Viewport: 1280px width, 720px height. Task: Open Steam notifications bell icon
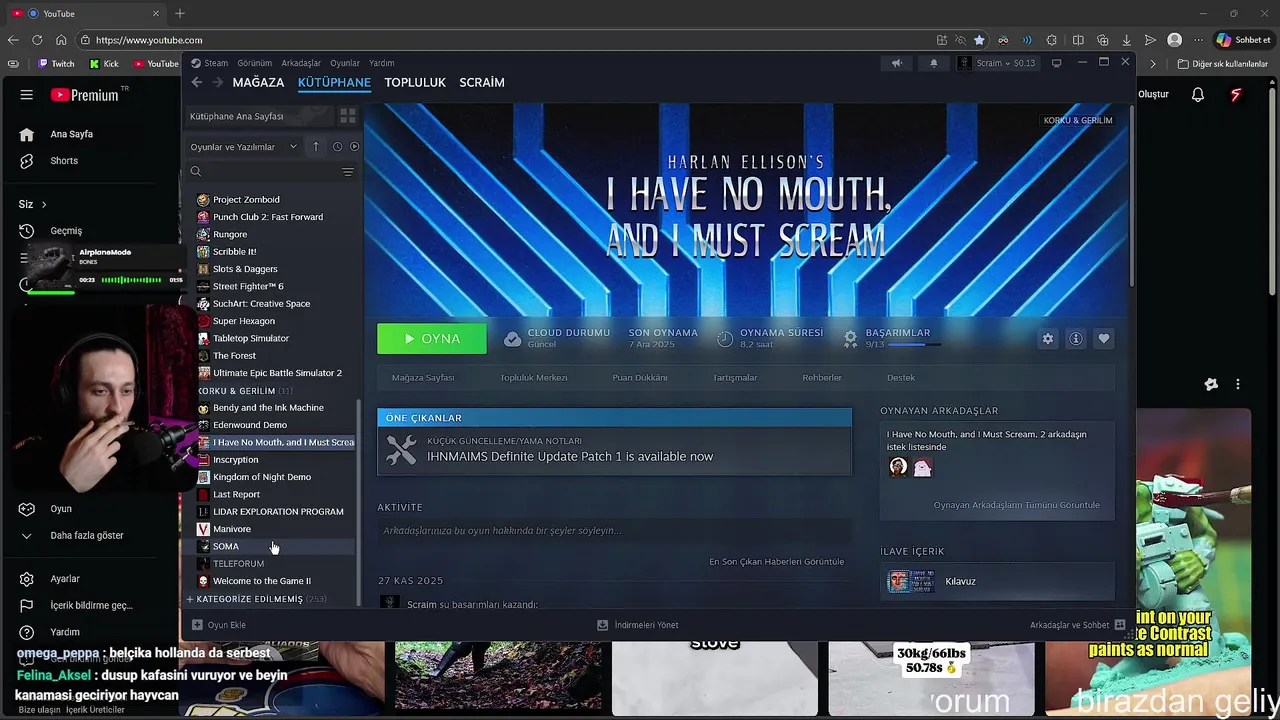click(934, 63)
